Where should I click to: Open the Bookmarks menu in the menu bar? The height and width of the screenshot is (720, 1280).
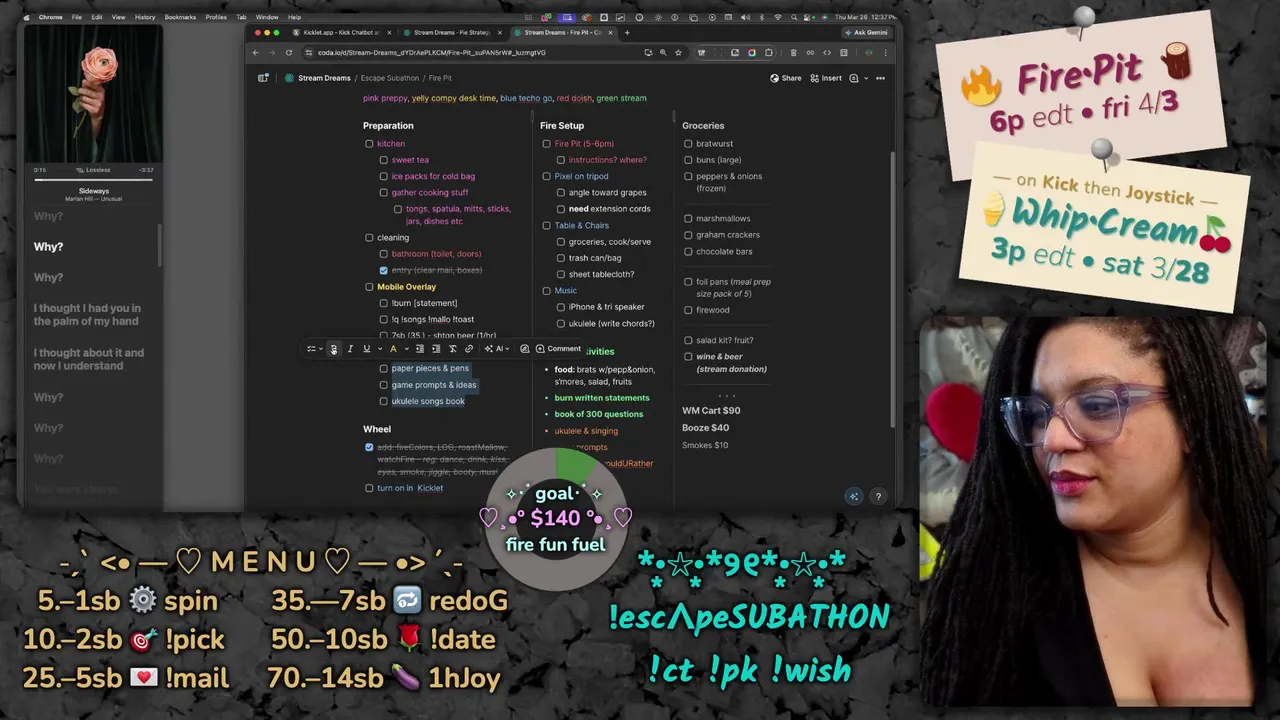click(180, 17)
